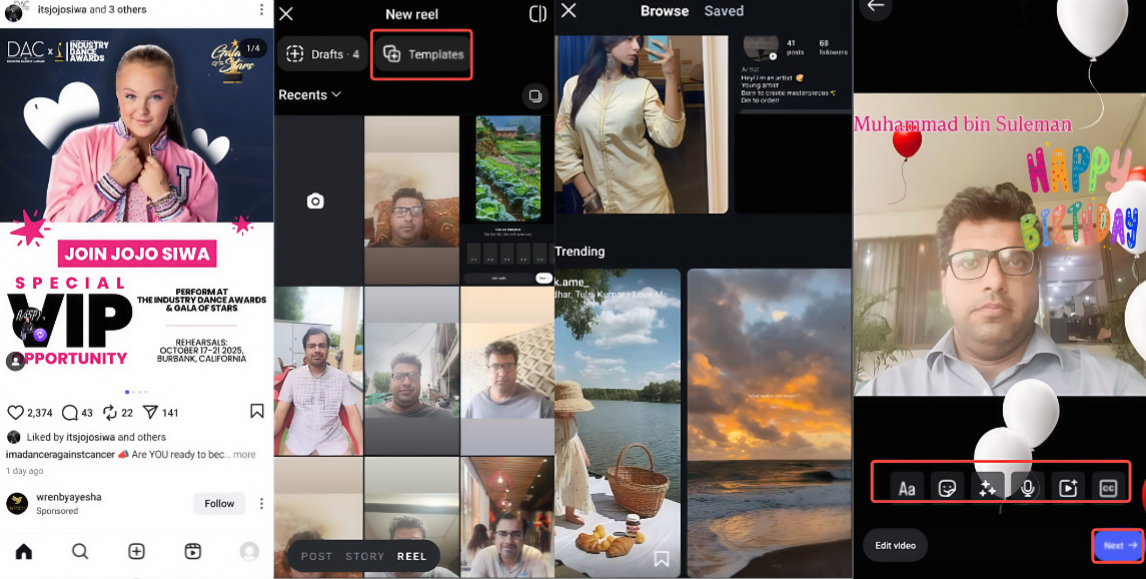Go to Home tab in bottom navigation
This screenshot has height=579, width=1146.
click(x=24, y=551)
